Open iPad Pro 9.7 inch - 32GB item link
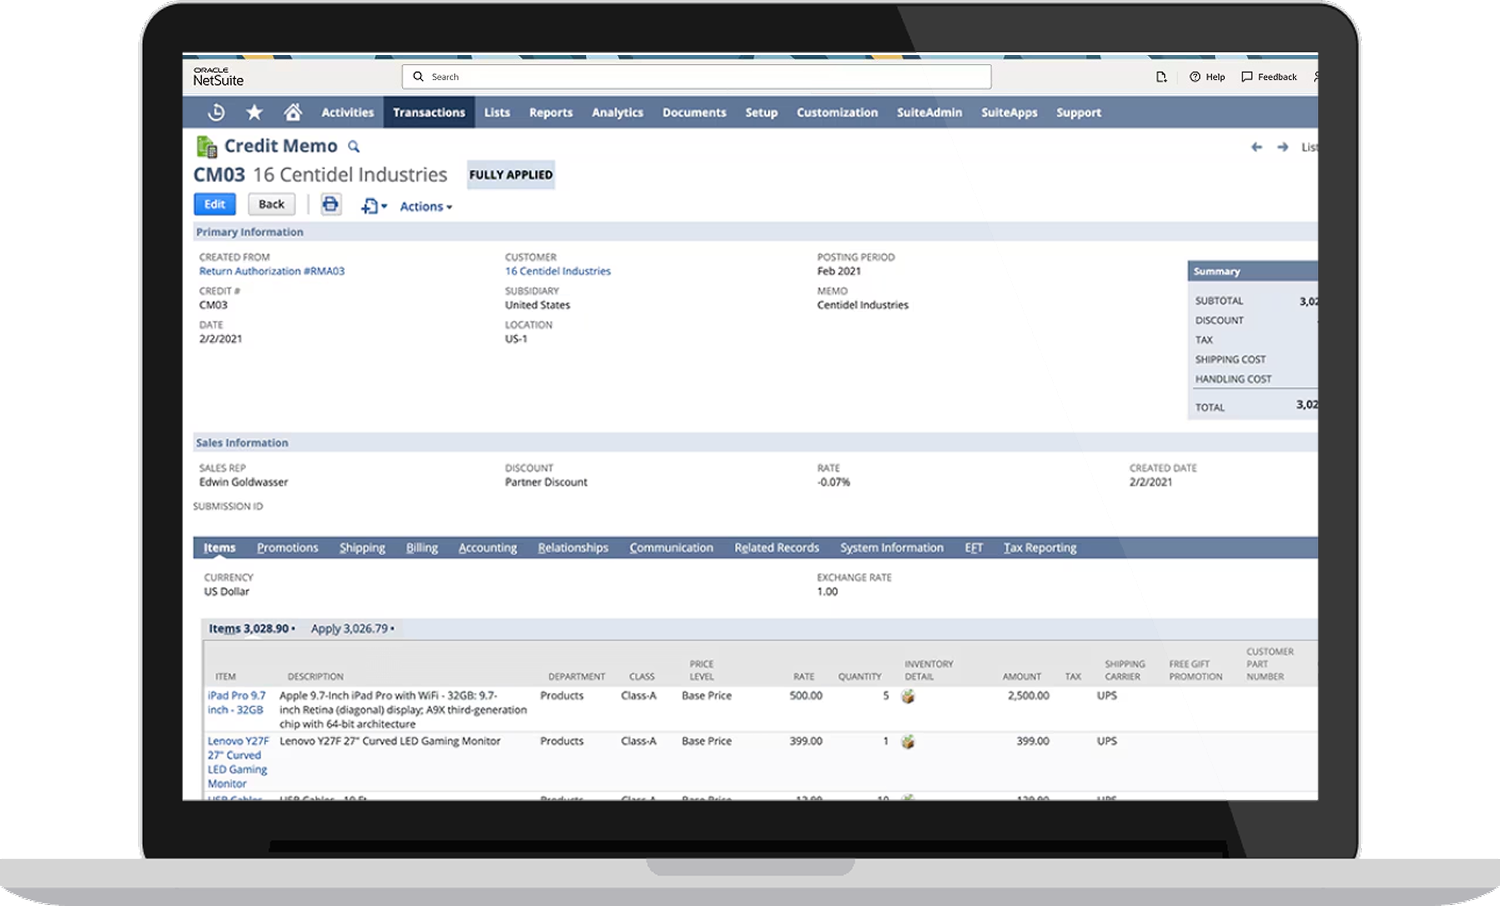1500x906 pixels. 237,703
